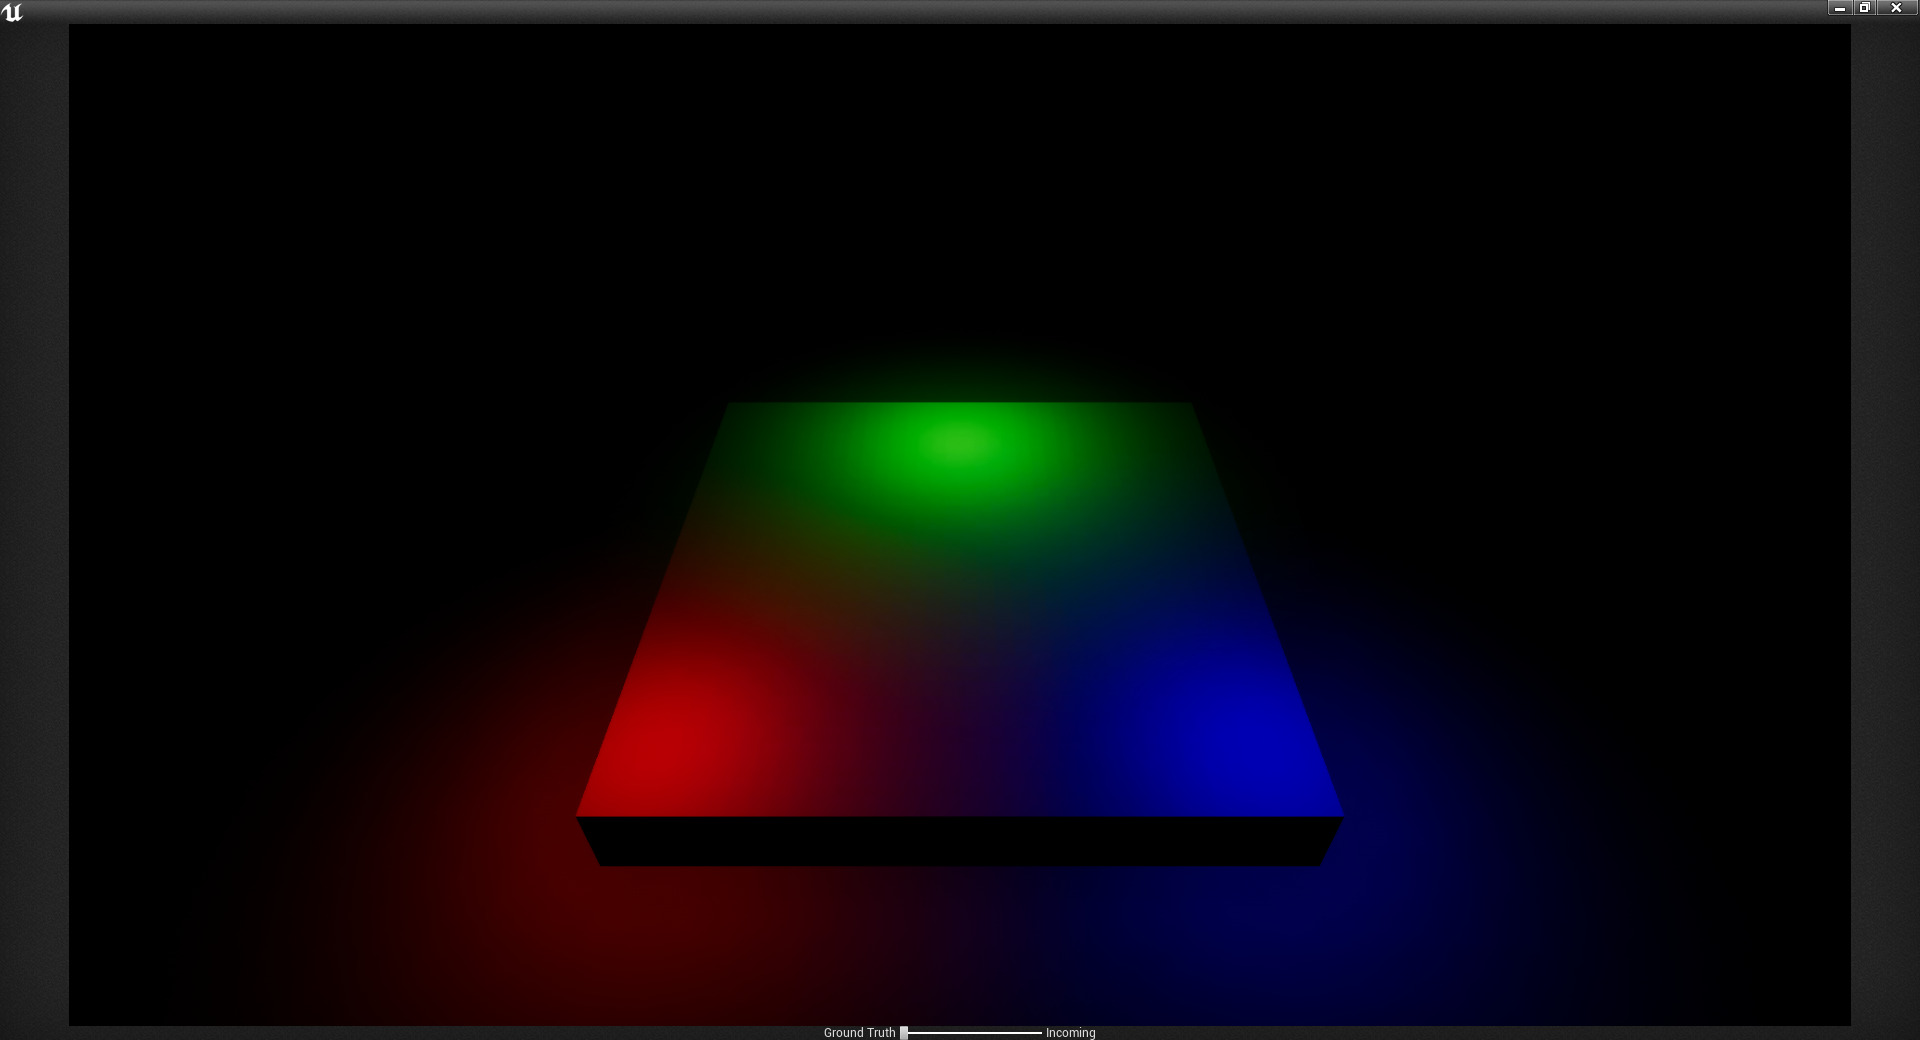Click the rendered comparison image viewport

click(x=960, y=525)
